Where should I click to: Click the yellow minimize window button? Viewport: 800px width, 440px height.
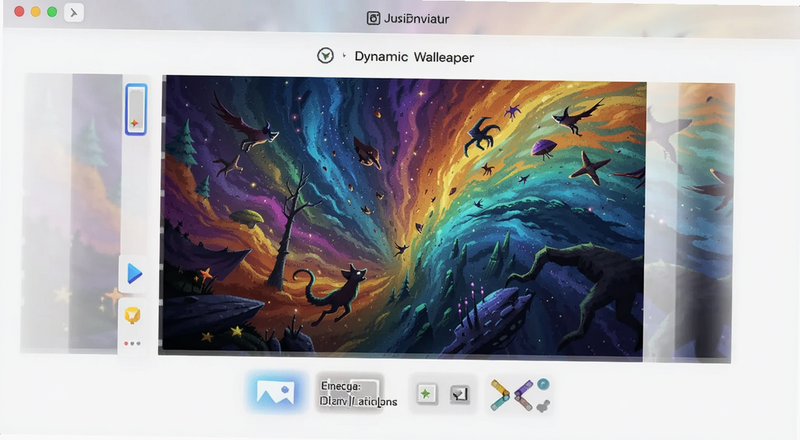[36, 12]
